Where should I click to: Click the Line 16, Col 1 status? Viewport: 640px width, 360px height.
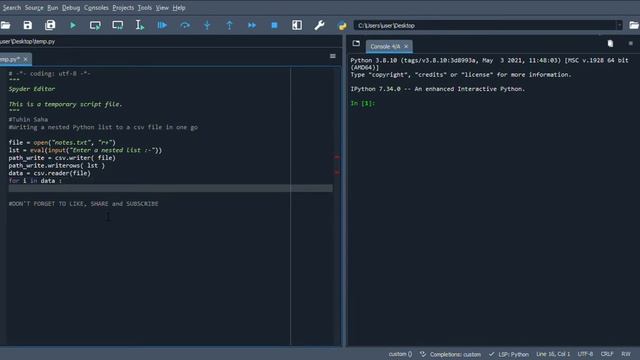[553, 354]
